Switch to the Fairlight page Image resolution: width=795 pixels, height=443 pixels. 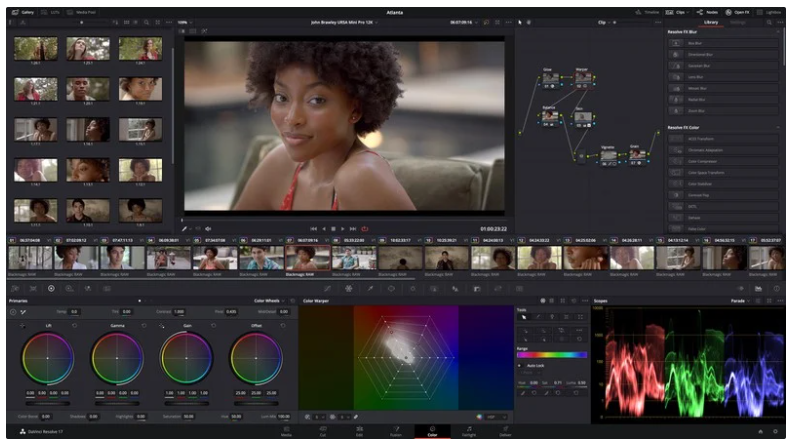469,431
